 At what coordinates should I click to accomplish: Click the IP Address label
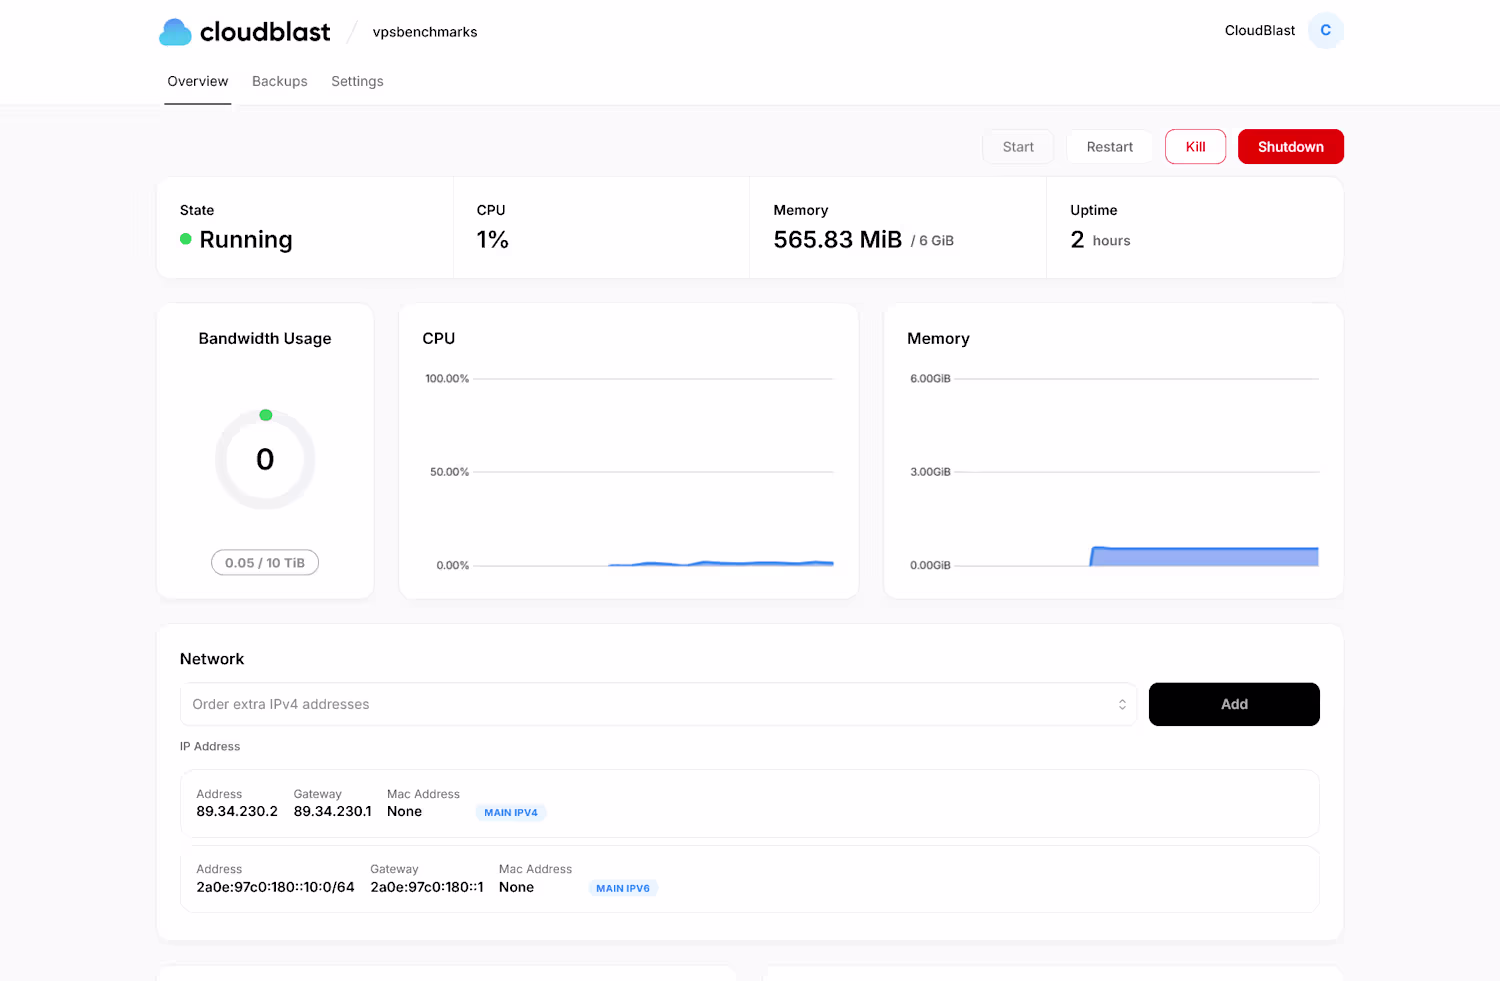tap(210, 747)
